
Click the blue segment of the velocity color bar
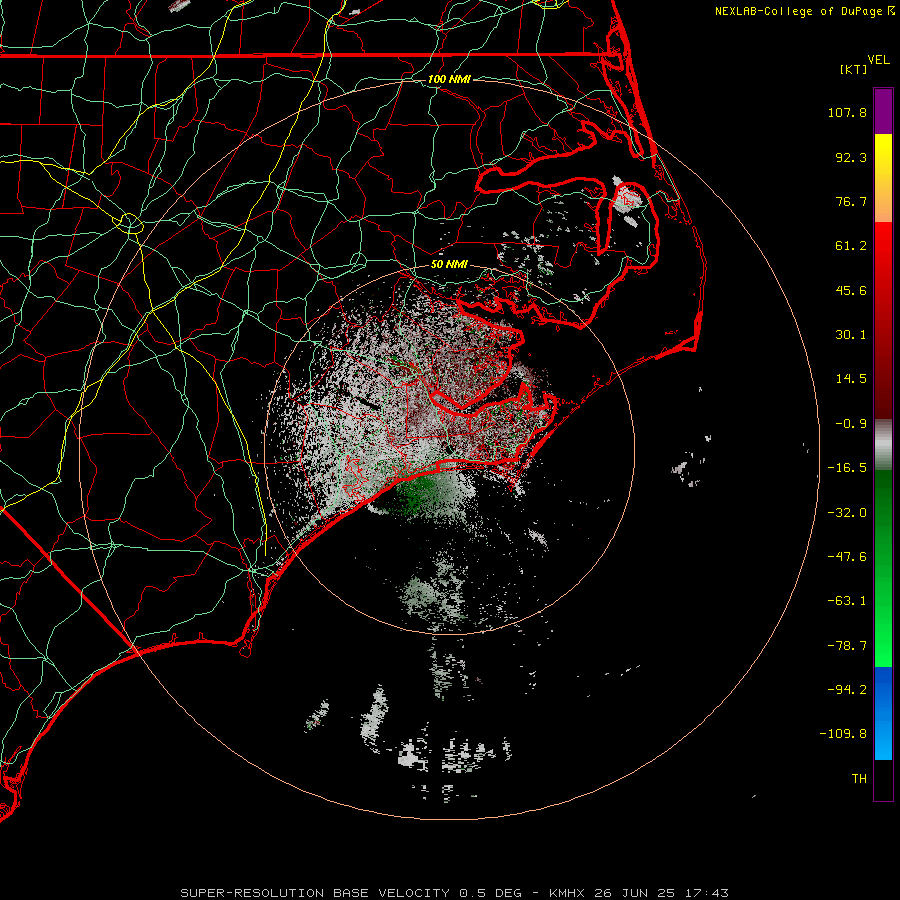click(x=883, y=713)
